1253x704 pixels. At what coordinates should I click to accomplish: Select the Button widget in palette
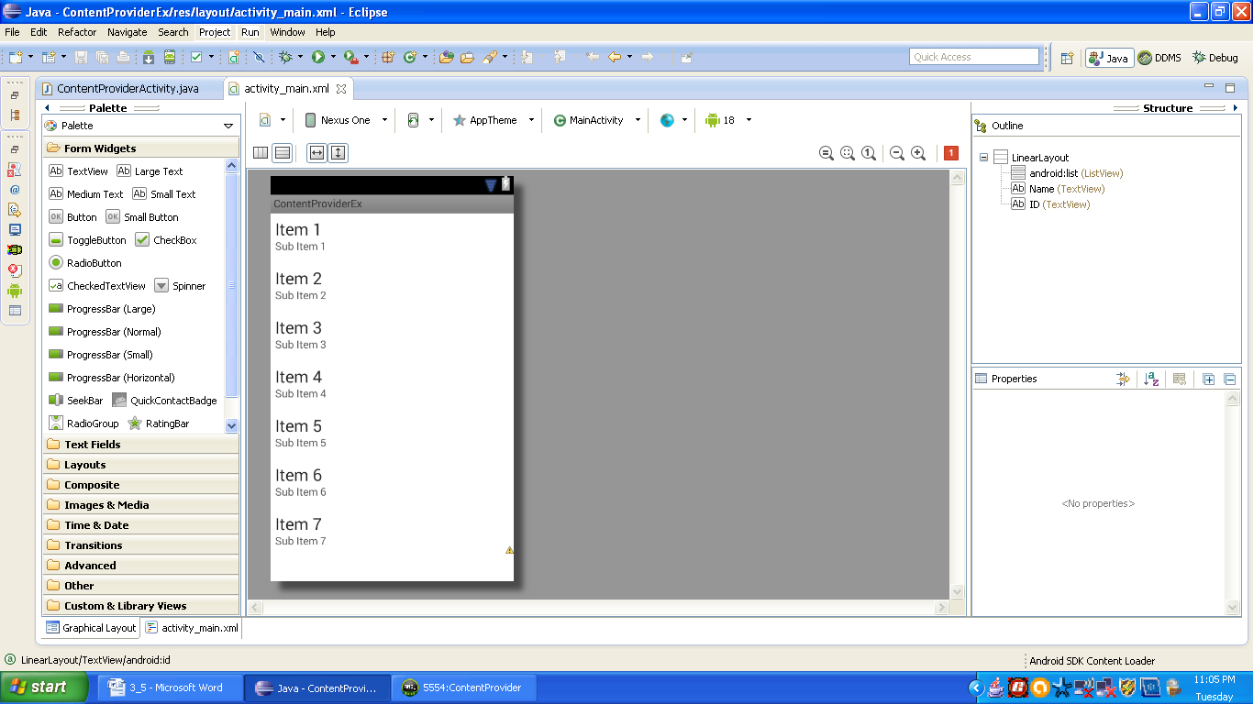tap(73, 217)
